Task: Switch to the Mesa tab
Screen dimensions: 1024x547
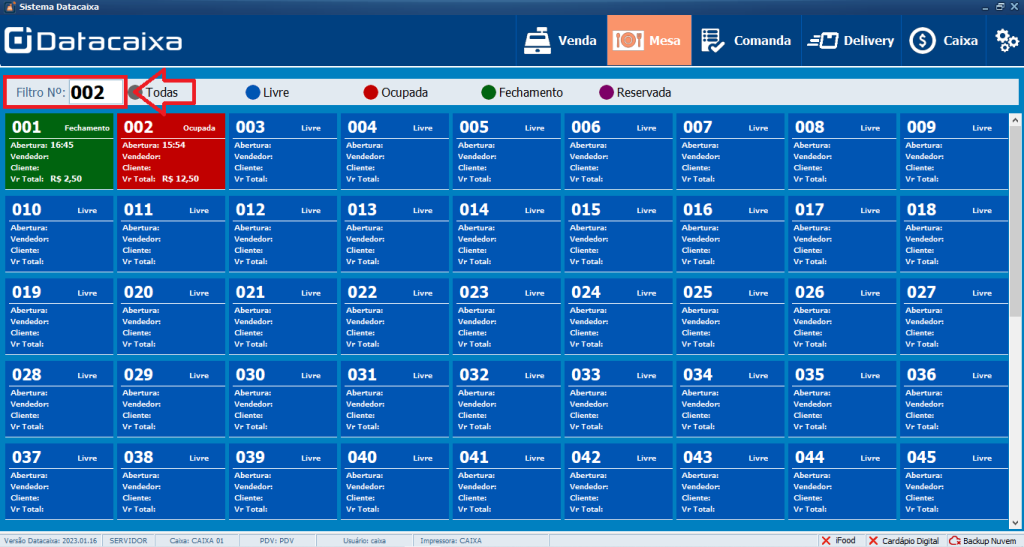Action: (648, 41)
